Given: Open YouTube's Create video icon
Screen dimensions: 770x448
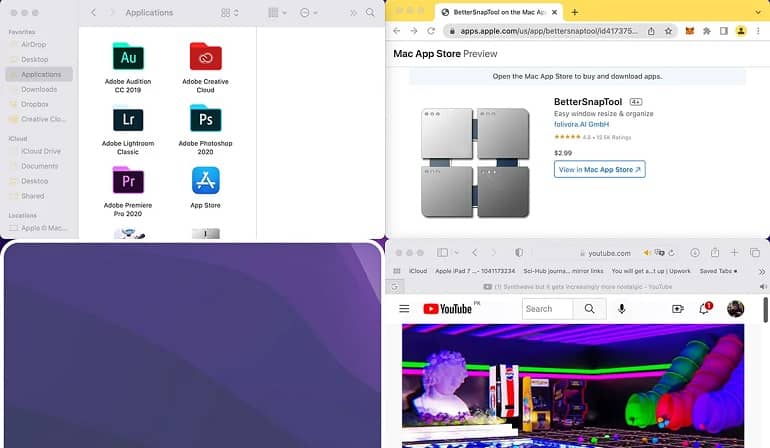Looking at the screenshot, I should 678,308.
